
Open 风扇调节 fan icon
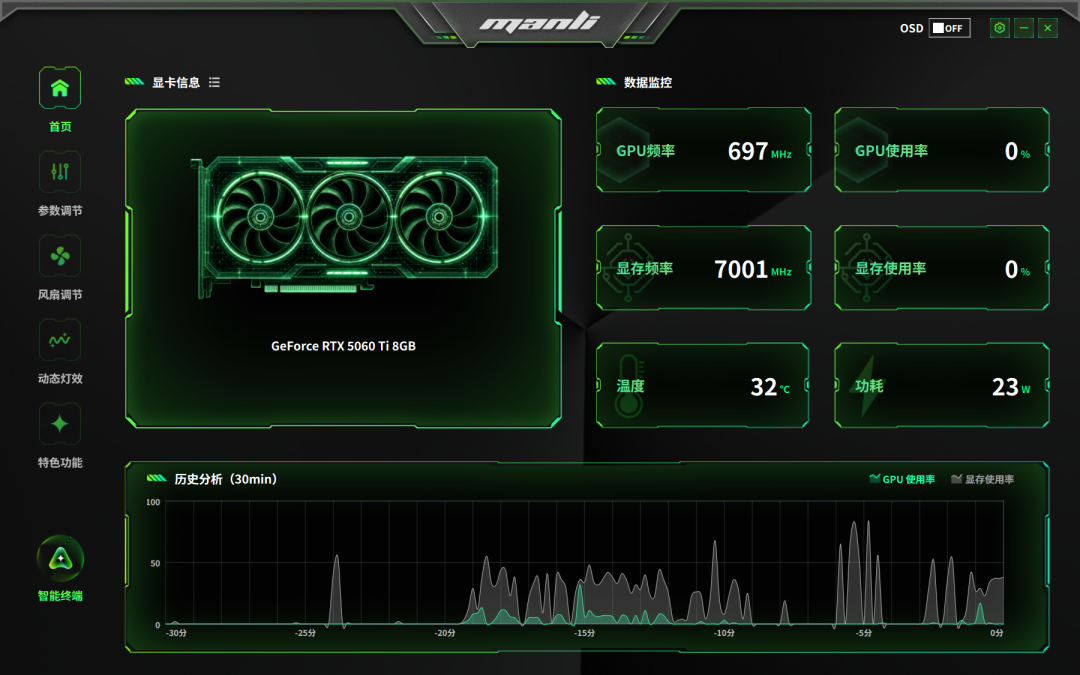coord(60,256)
